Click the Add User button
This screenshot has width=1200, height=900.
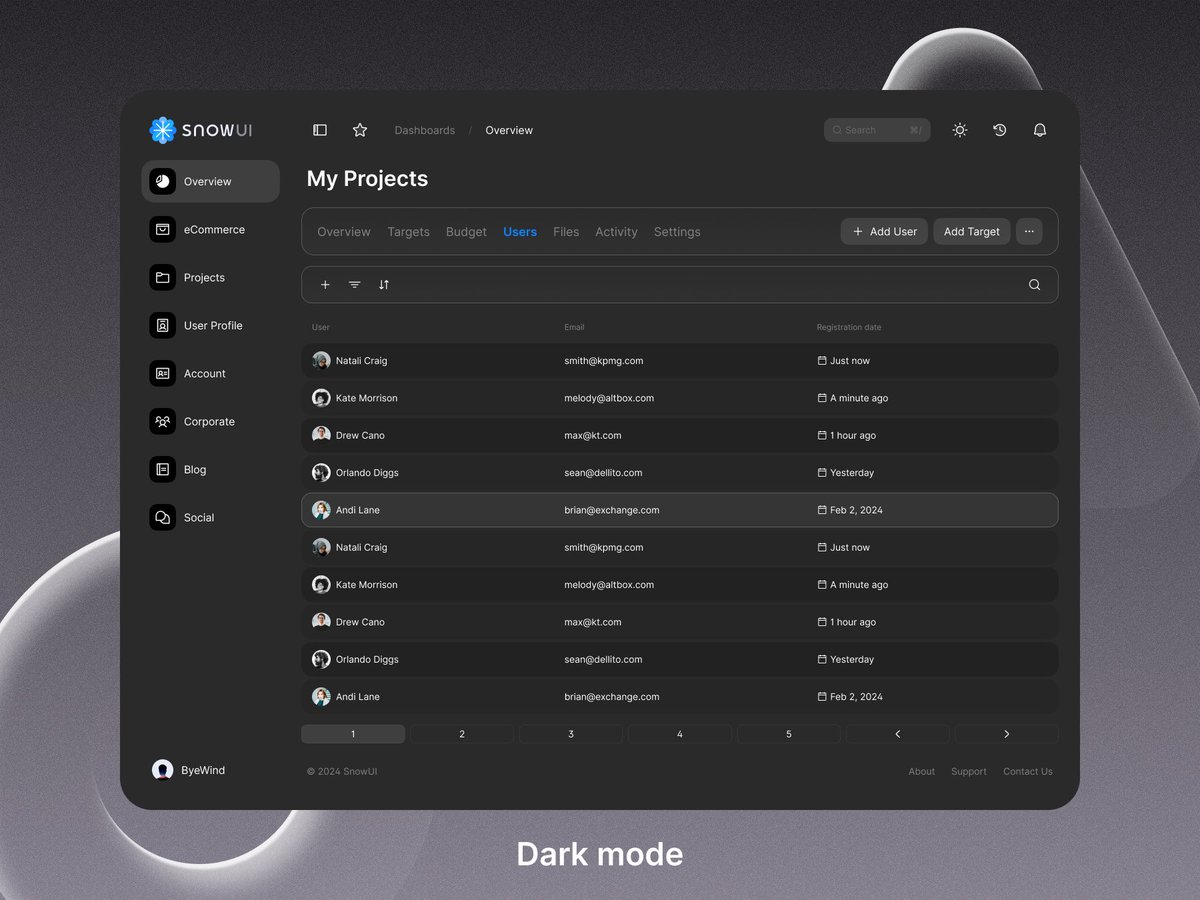[884, 231]
